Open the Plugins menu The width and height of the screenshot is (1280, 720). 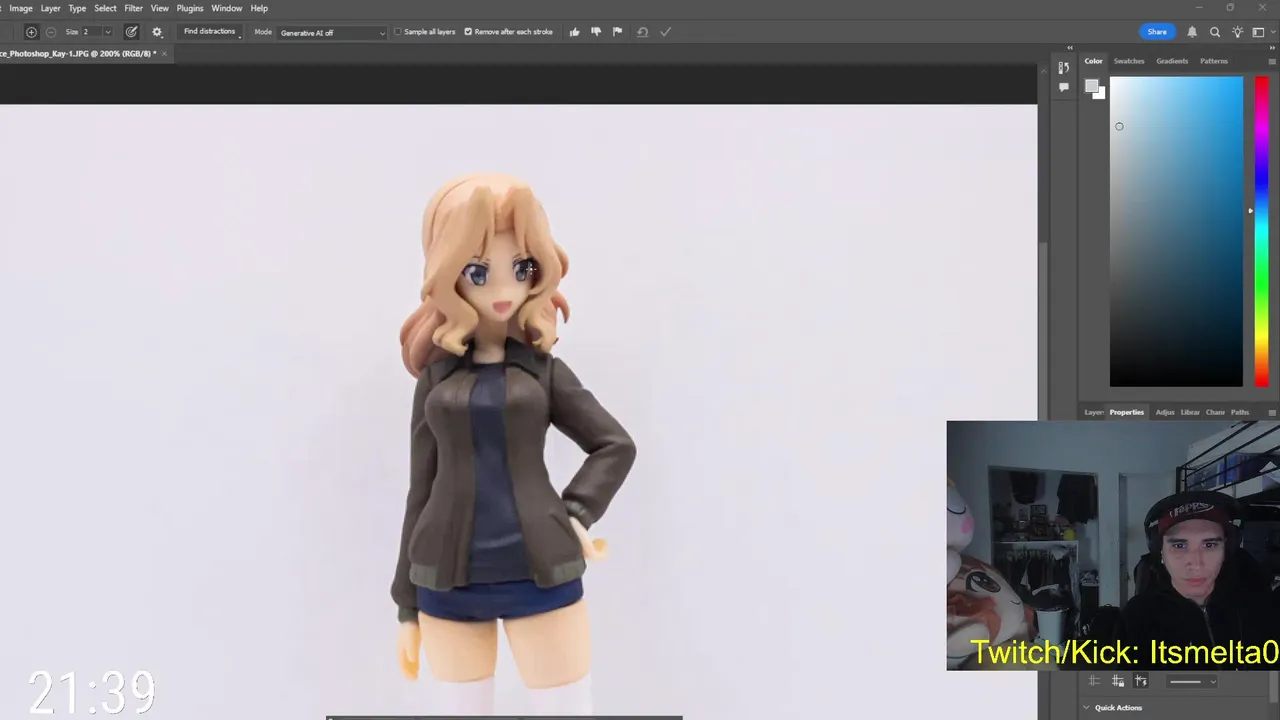click(x=190, y=8)
